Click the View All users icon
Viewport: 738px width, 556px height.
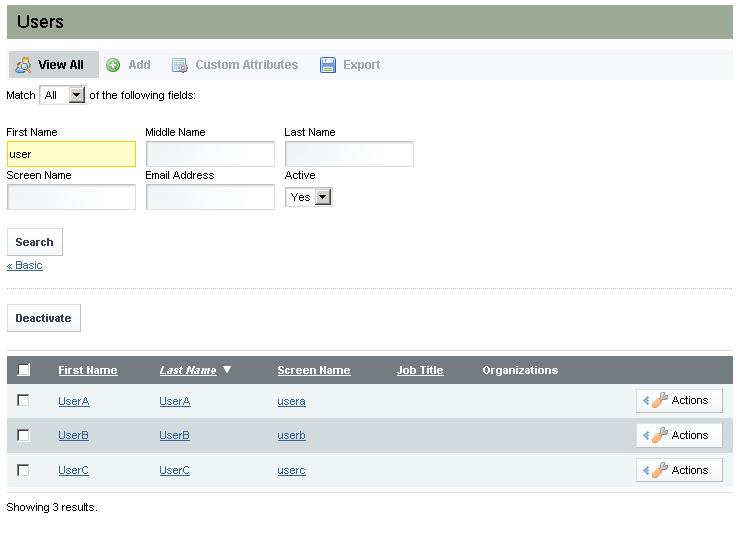tap(23, 65)
